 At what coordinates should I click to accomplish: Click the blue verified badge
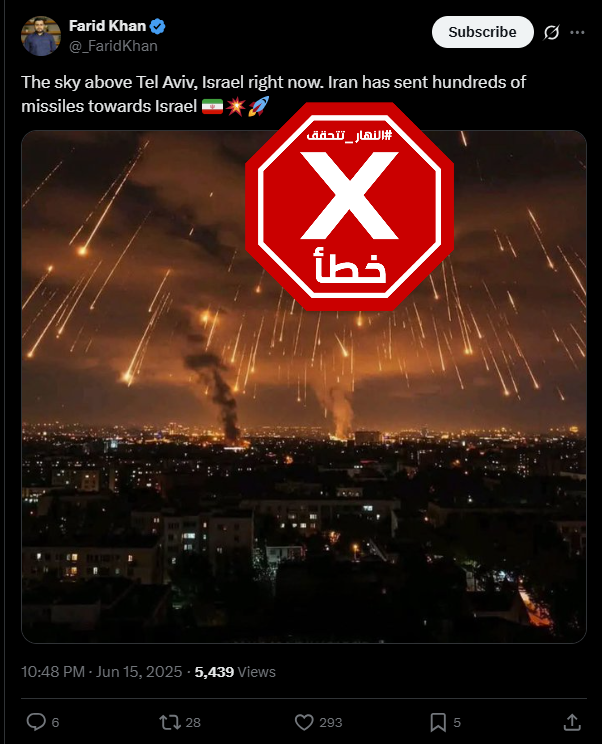point(157,26)
